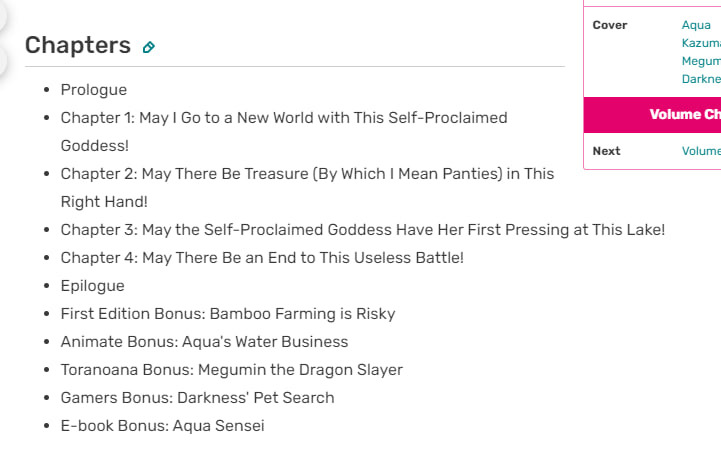
Task: Click the edit pencil beside Chapters heading
Action: [149, 47]
